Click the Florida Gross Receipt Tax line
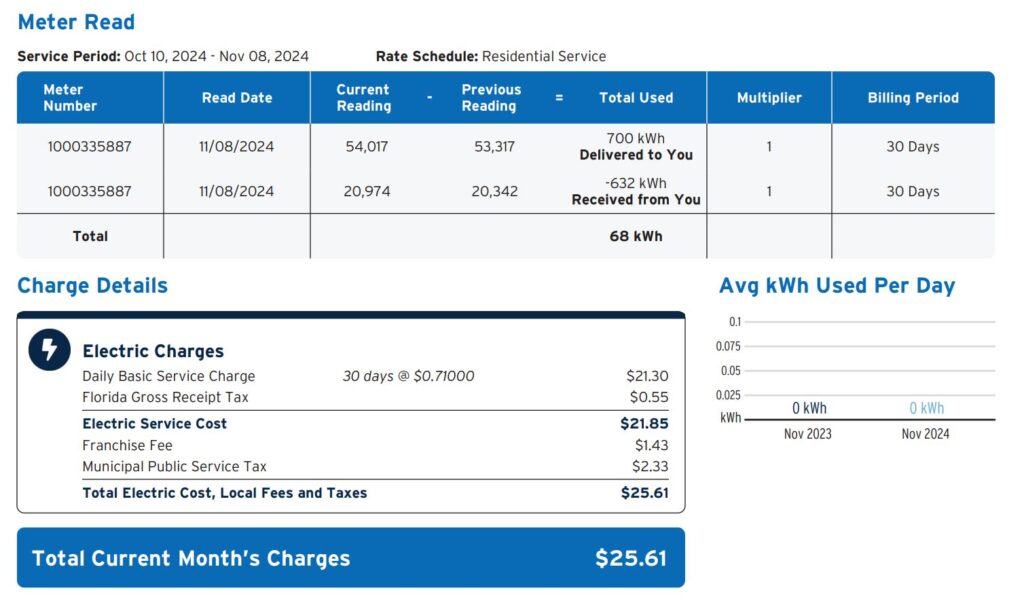This screenshot has height=603, width=1024. pyautogui.click(x=165, y=397)
